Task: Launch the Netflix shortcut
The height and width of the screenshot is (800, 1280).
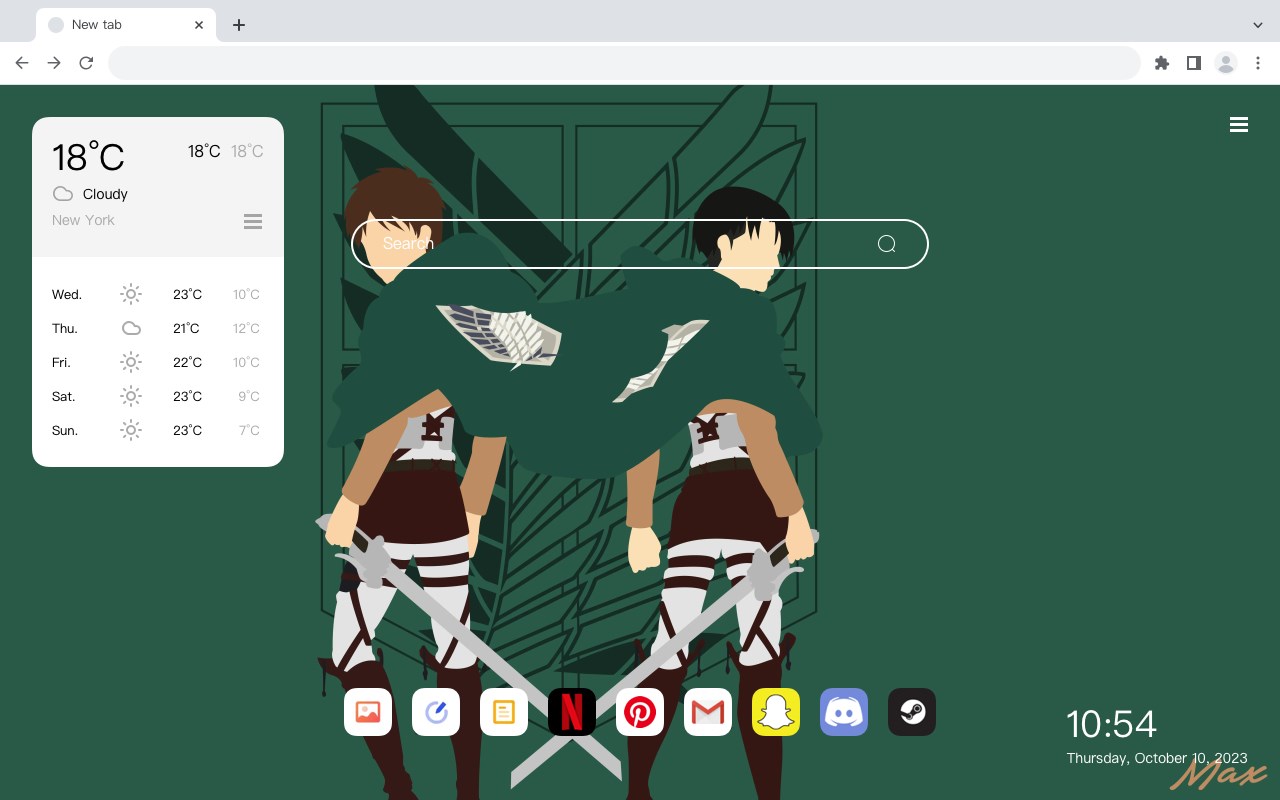Action: (x=572, y=712)
